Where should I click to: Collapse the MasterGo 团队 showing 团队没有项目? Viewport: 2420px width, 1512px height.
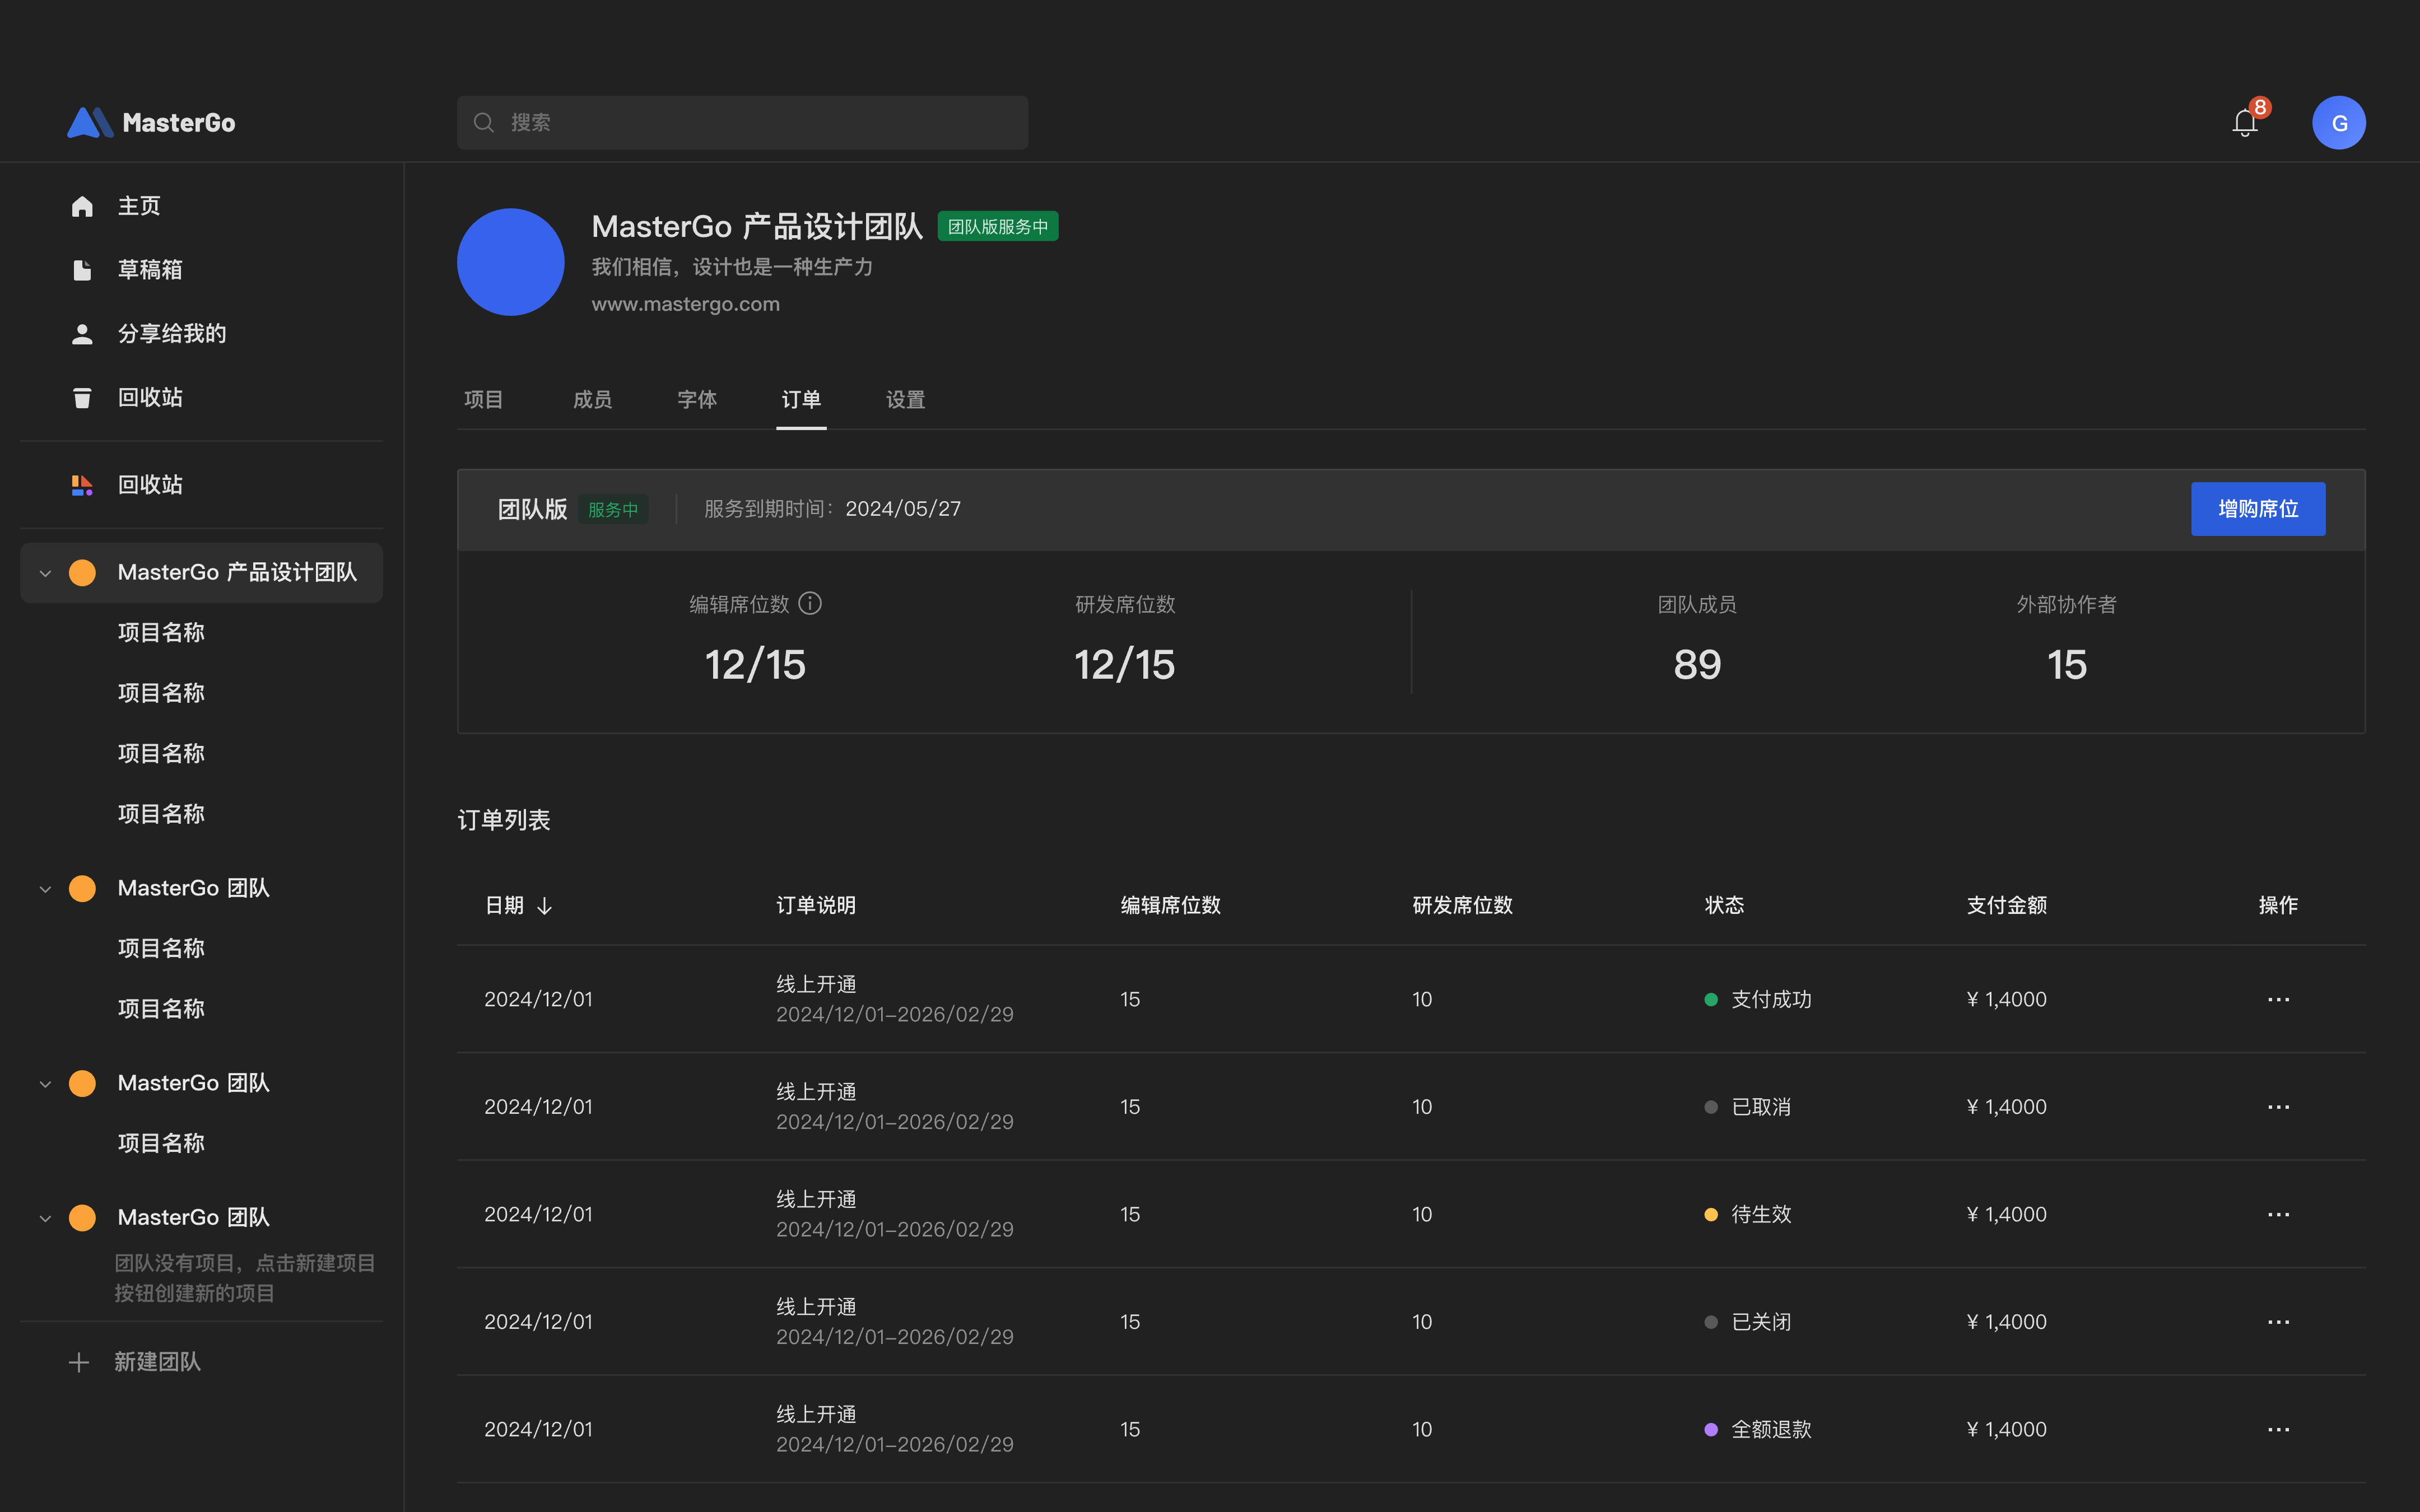coord(45,1218)
